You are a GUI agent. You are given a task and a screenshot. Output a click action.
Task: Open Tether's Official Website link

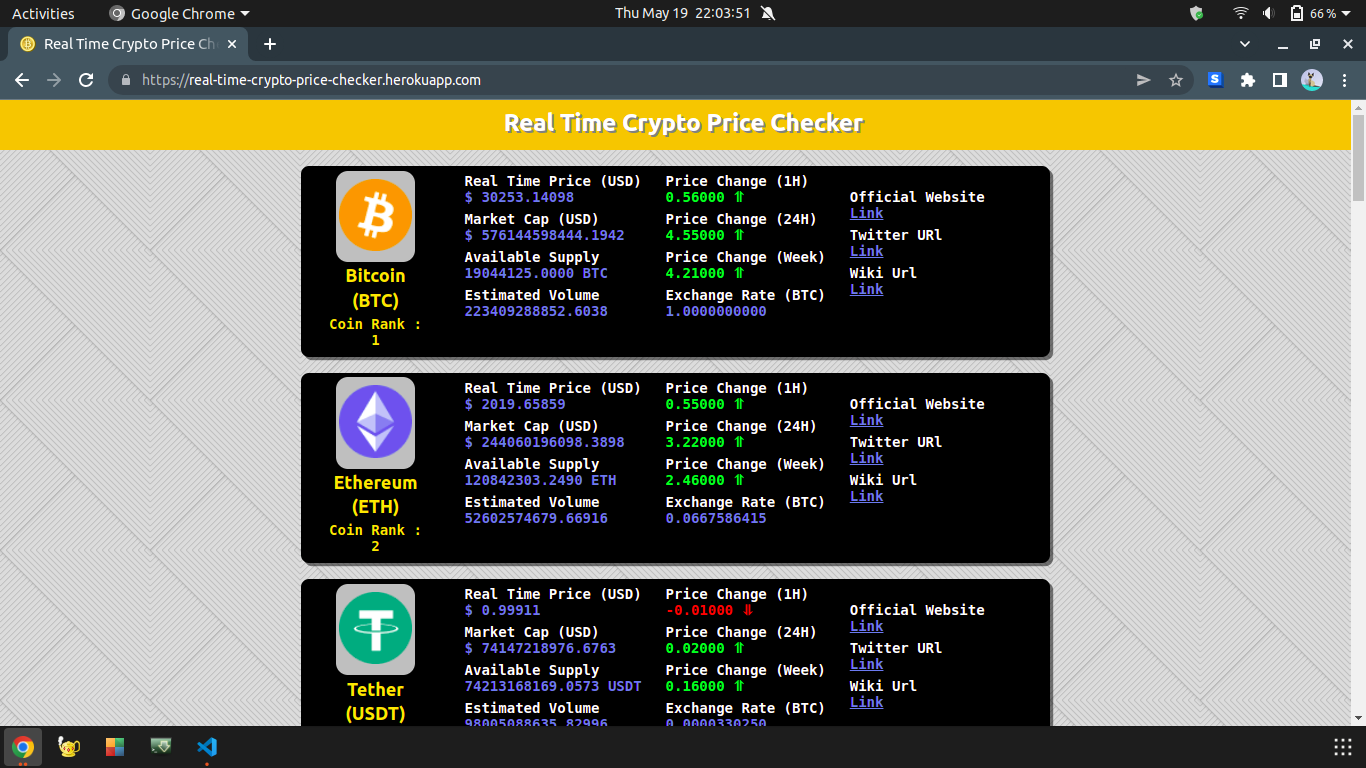pos(866,626)
